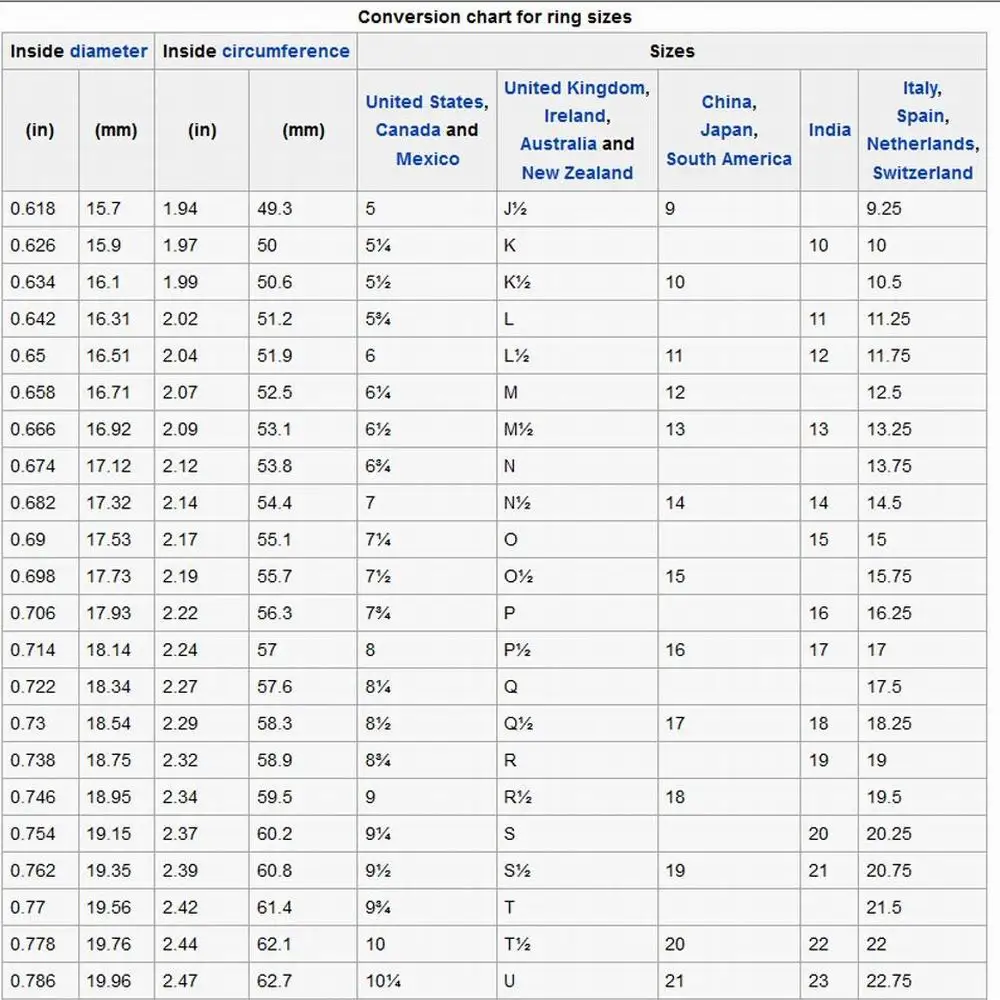Follow the Spain link

pyautogui.click(x=920, y=116)
